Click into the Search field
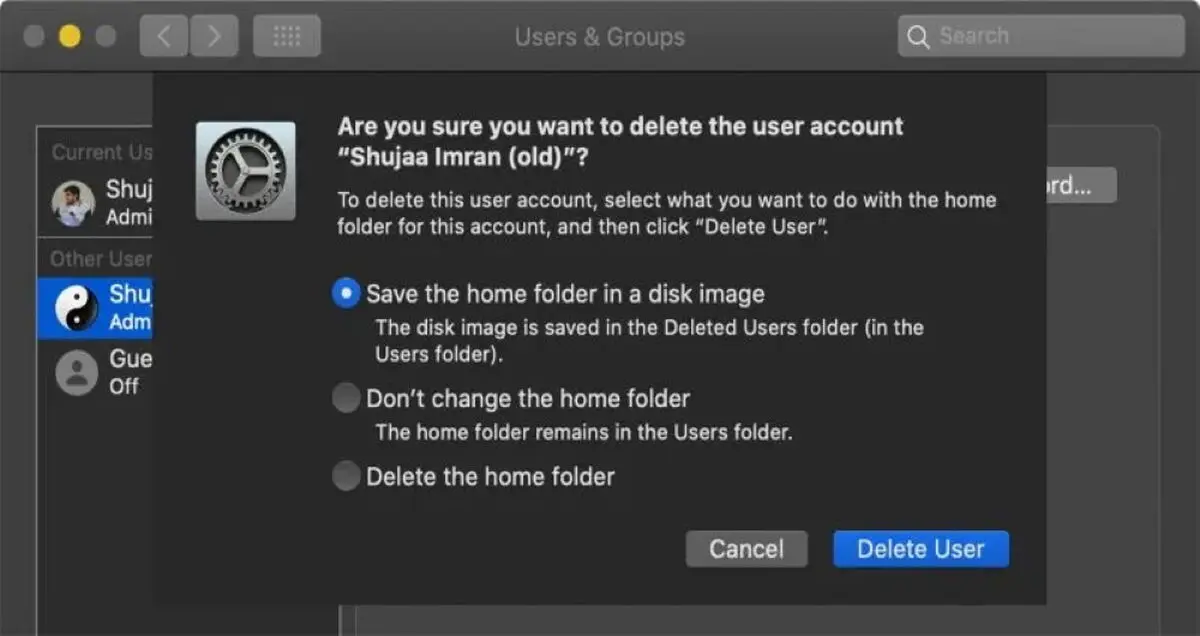This screenshot has height=636, width=1200. 1041,37
